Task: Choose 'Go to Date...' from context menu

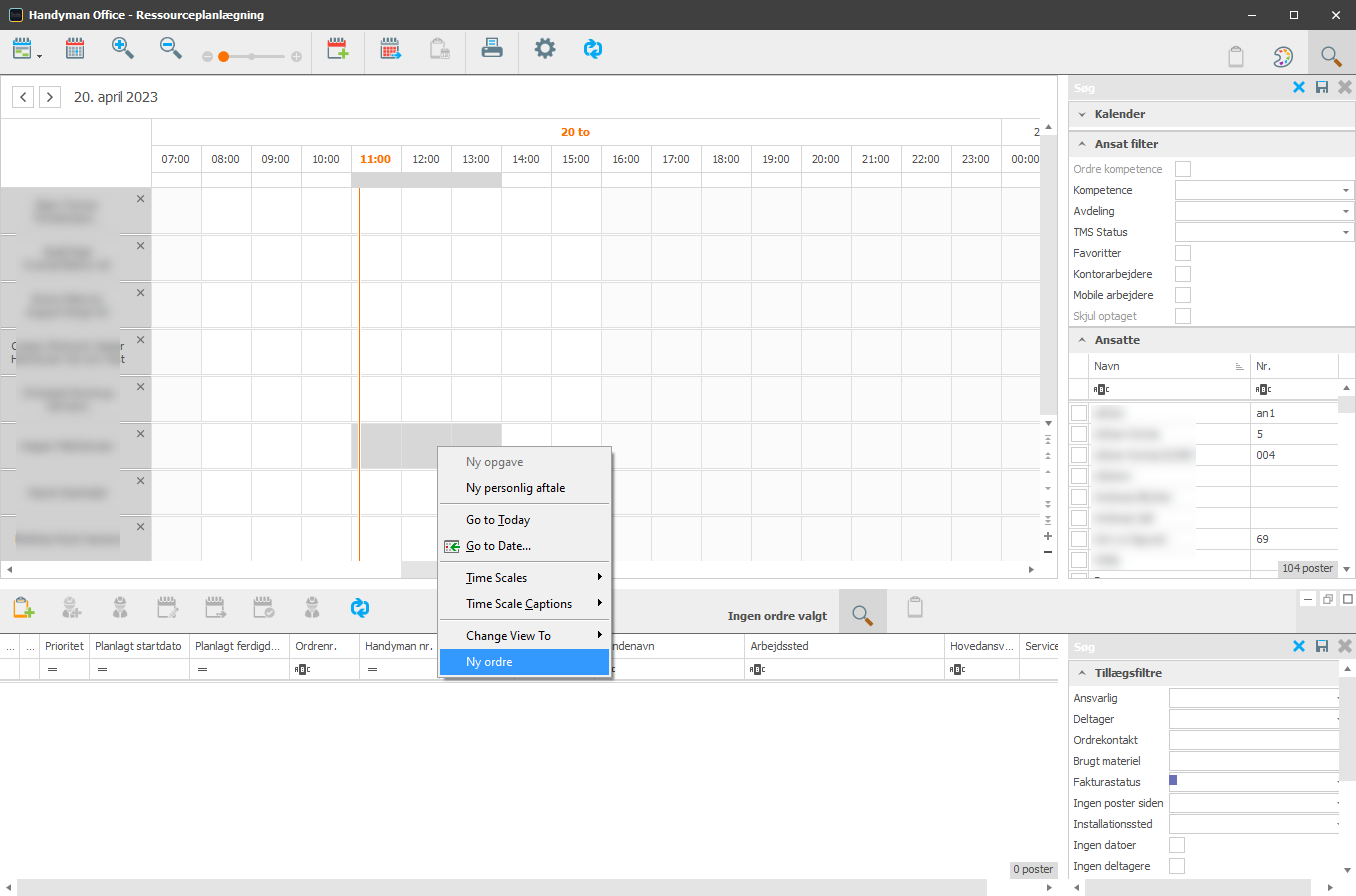Action: click(525, 546)
